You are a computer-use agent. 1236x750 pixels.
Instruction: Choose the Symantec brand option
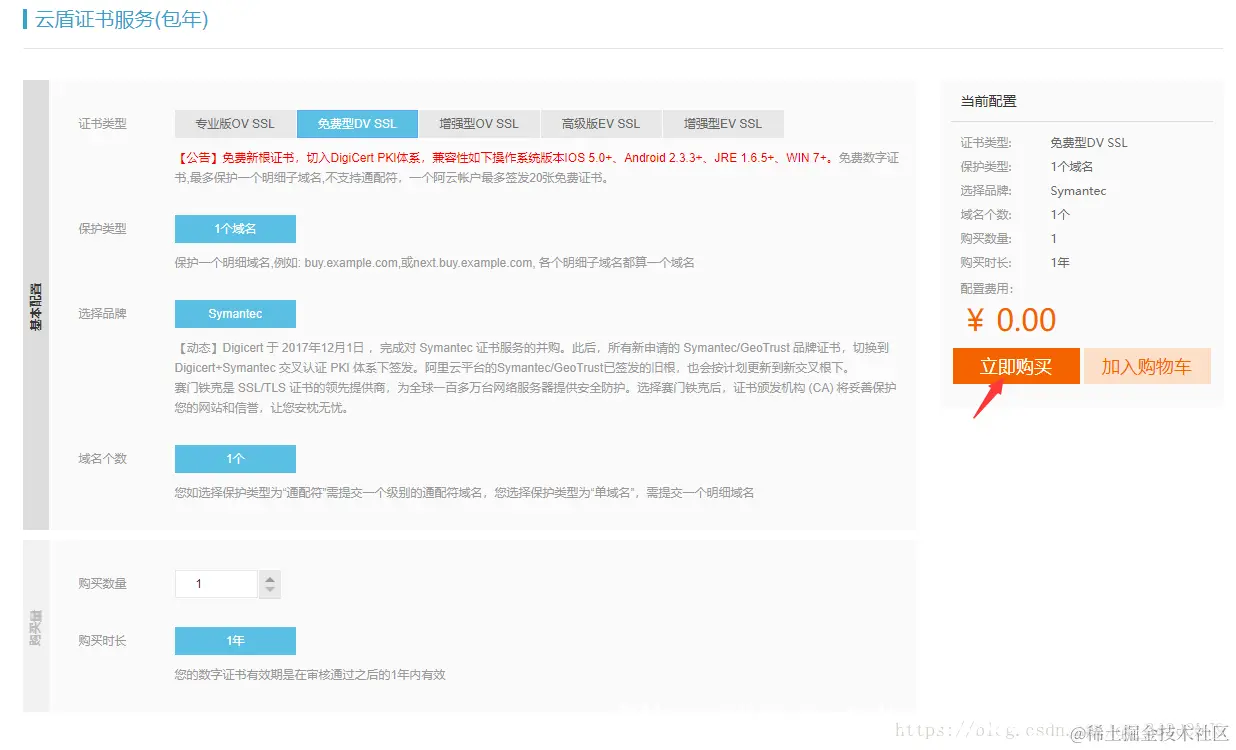(235, 314)
